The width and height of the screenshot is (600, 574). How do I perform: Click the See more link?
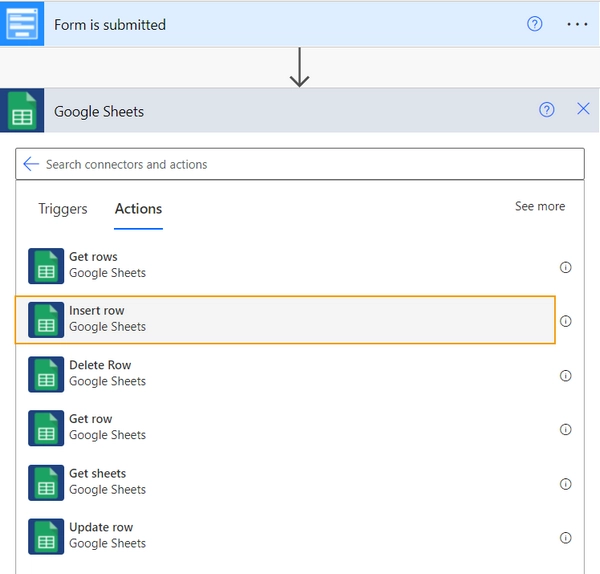point(540,206)
